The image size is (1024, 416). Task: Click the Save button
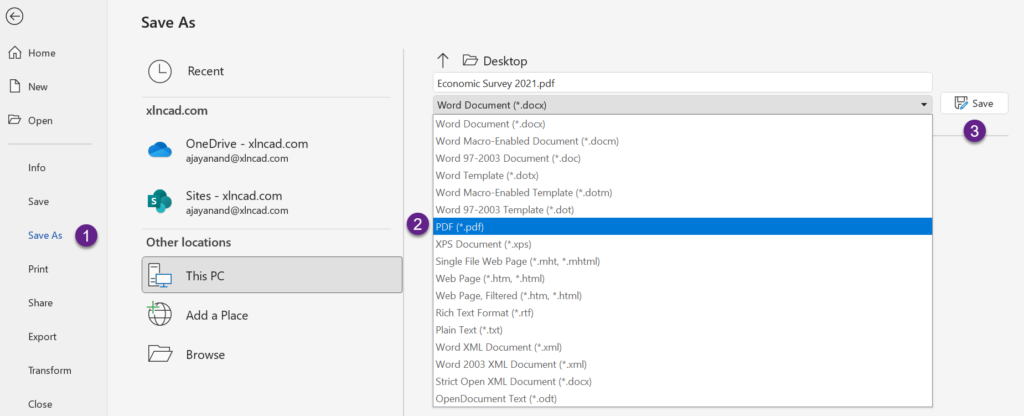[974, 103]
